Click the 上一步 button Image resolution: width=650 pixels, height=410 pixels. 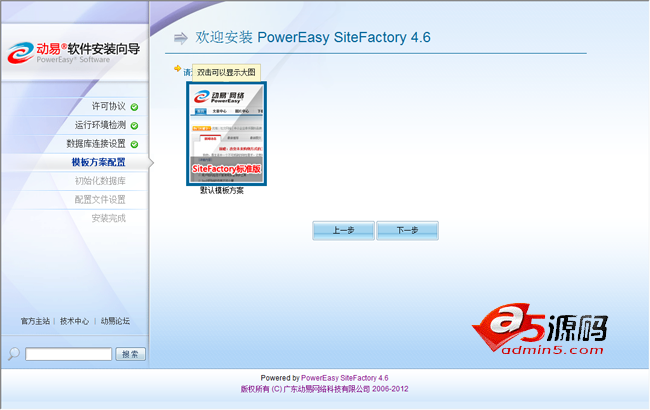pyautogui.click(x=343, y=230)
